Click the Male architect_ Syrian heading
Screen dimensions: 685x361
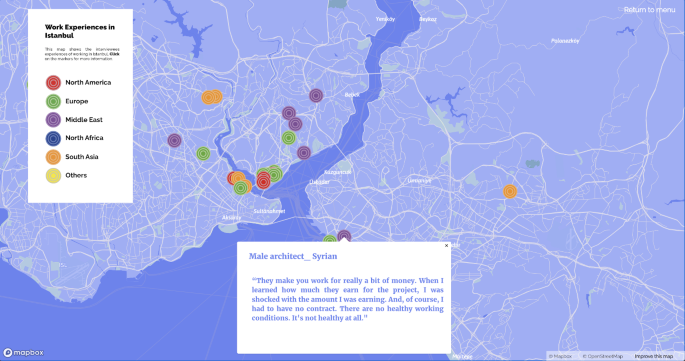[x=293, y=256]
